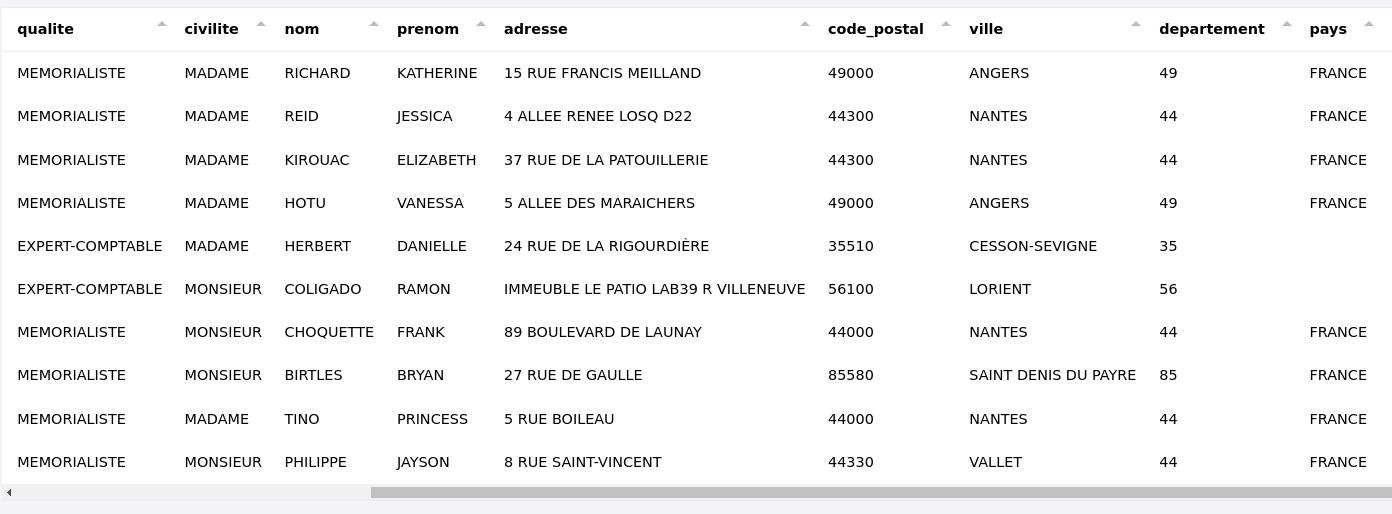
Task: Select COLIGADO in the nom column
Action: click(323, 289)
